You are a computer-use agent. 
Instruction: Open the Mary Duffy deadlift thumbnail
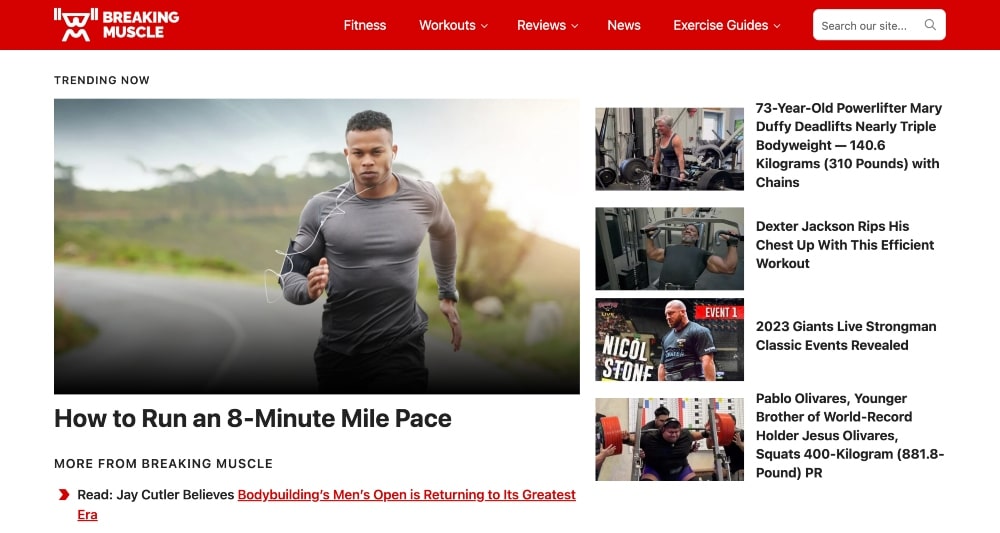coord(669,149)
